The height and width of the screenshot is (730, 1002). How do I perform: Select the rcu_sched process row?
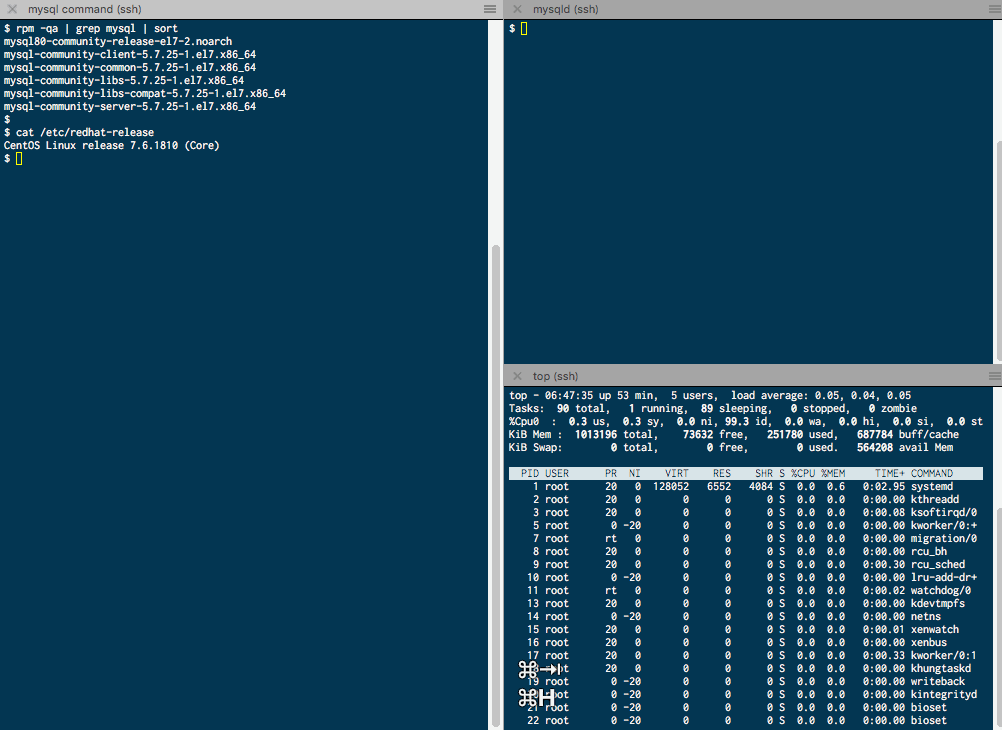[746, 564]
